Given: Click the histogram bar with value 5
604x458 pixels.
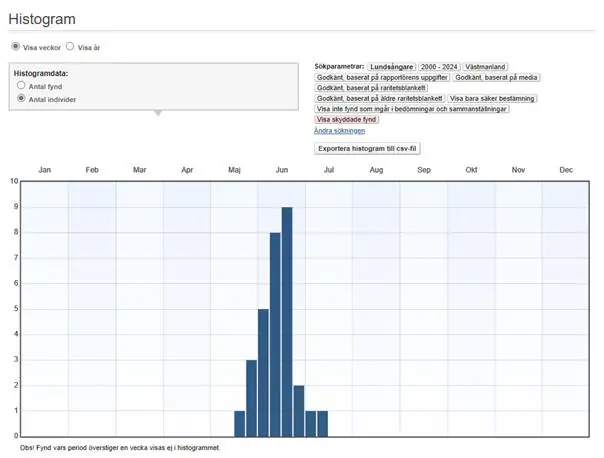Looking at the screenshot, I should pos(263,372).
